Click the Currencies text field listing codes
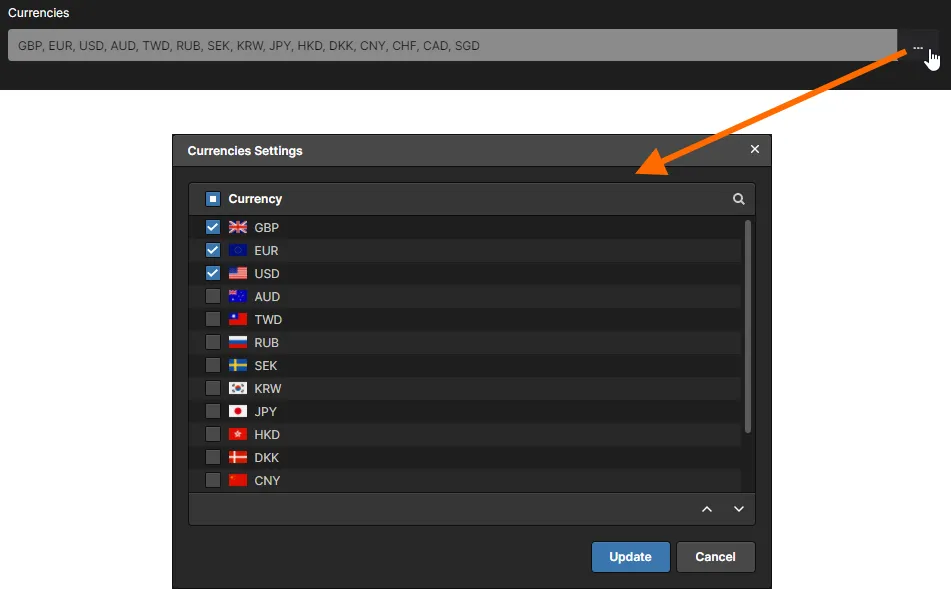Viewport: 951px width, 589px height. 452,45
